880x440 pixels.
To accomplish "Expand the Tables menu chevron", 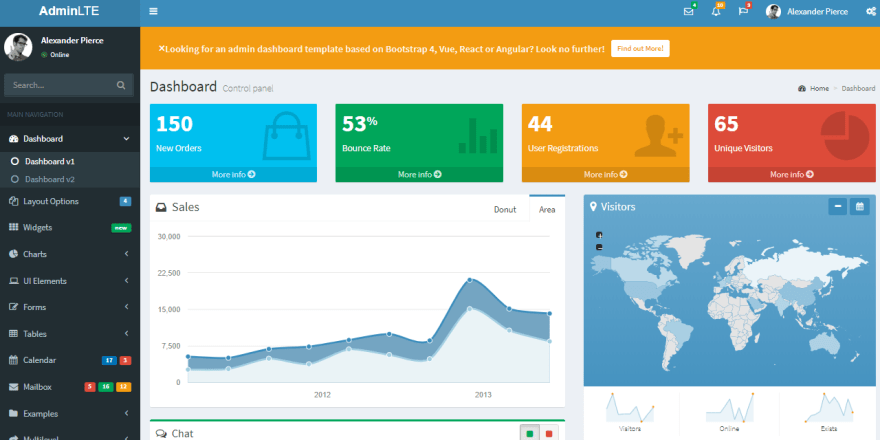I will click(x=126, y=334).
